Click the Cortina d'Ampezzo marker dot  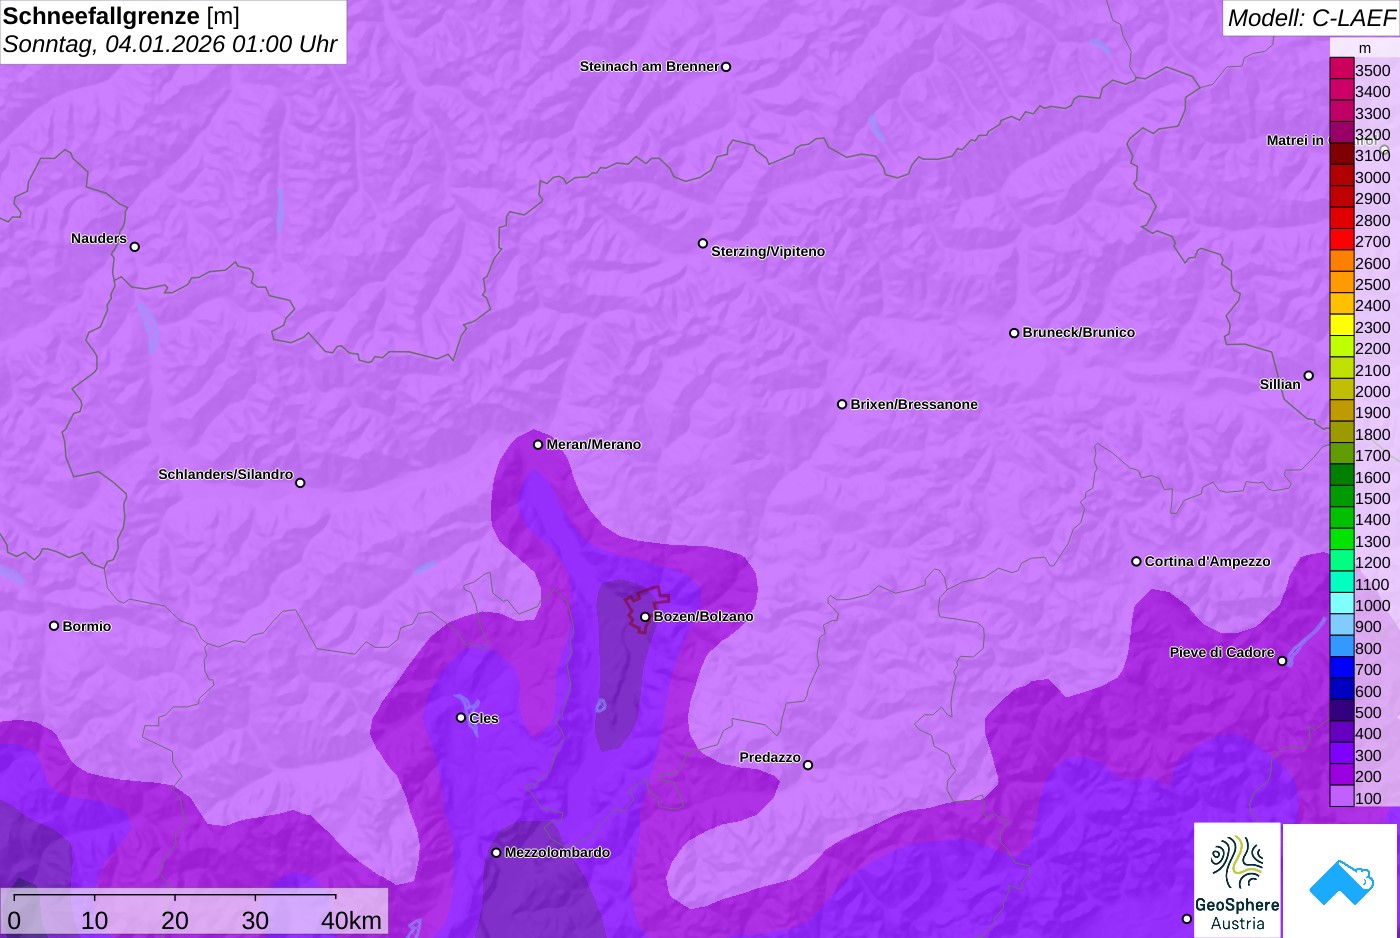[x=1136, y=561]
